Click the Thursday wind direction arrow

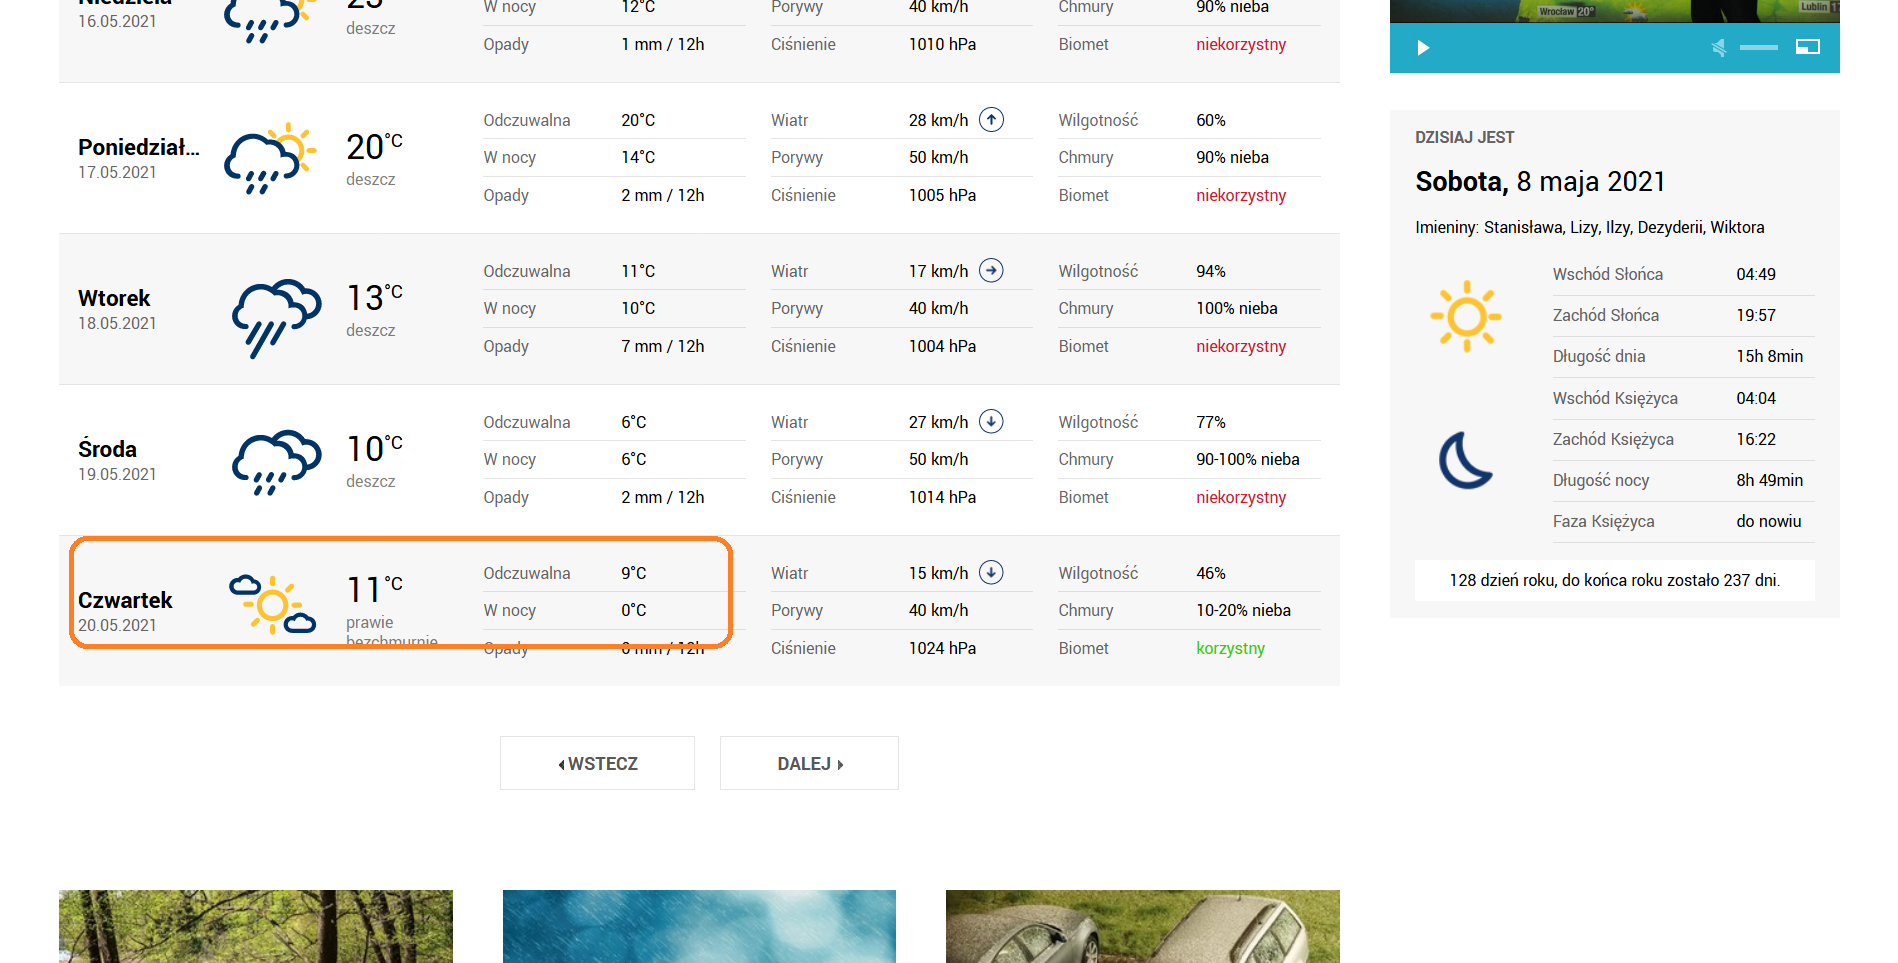[x=991, y=573]
